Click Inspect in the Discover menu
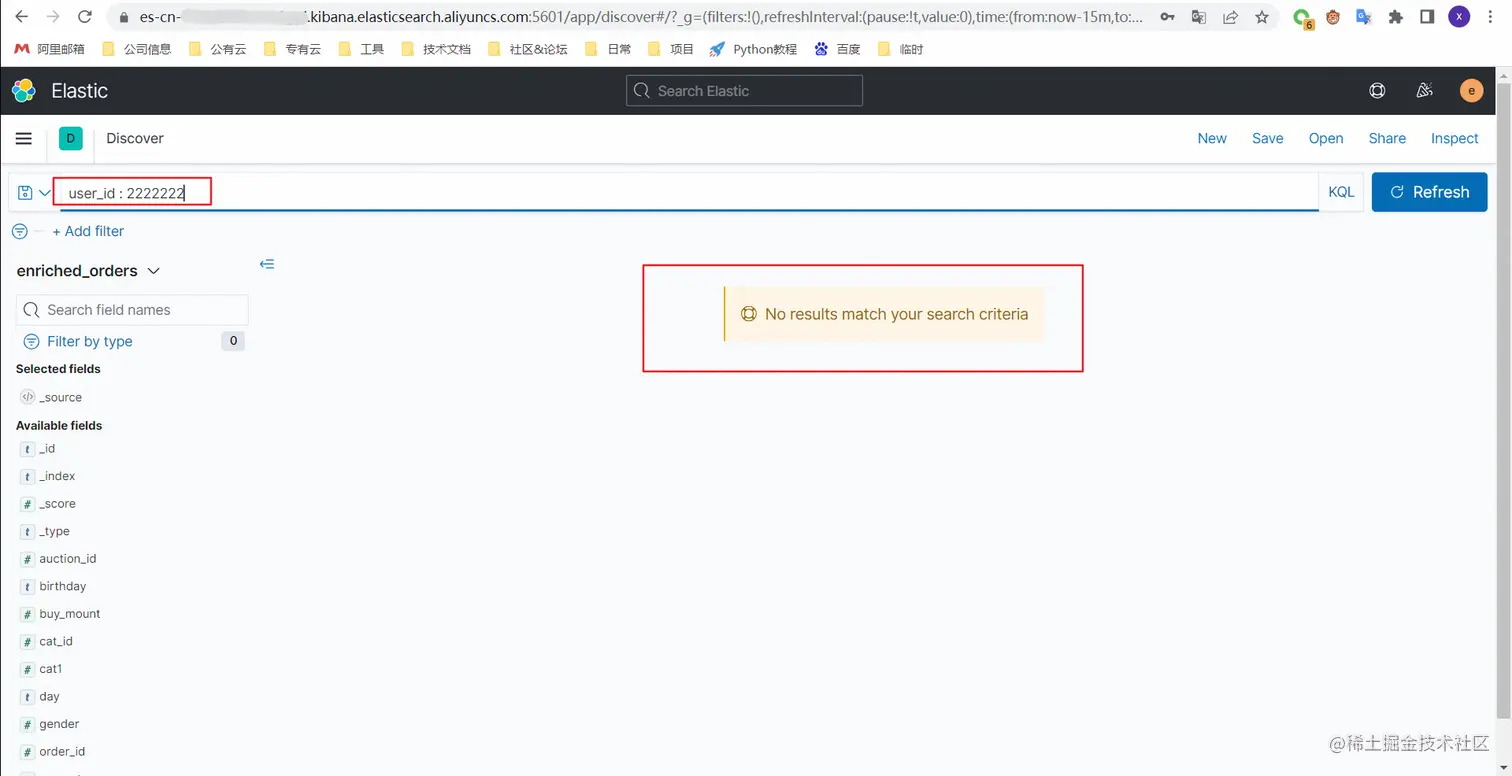Screen dimensions: 1512x776 click(1454, 139)
